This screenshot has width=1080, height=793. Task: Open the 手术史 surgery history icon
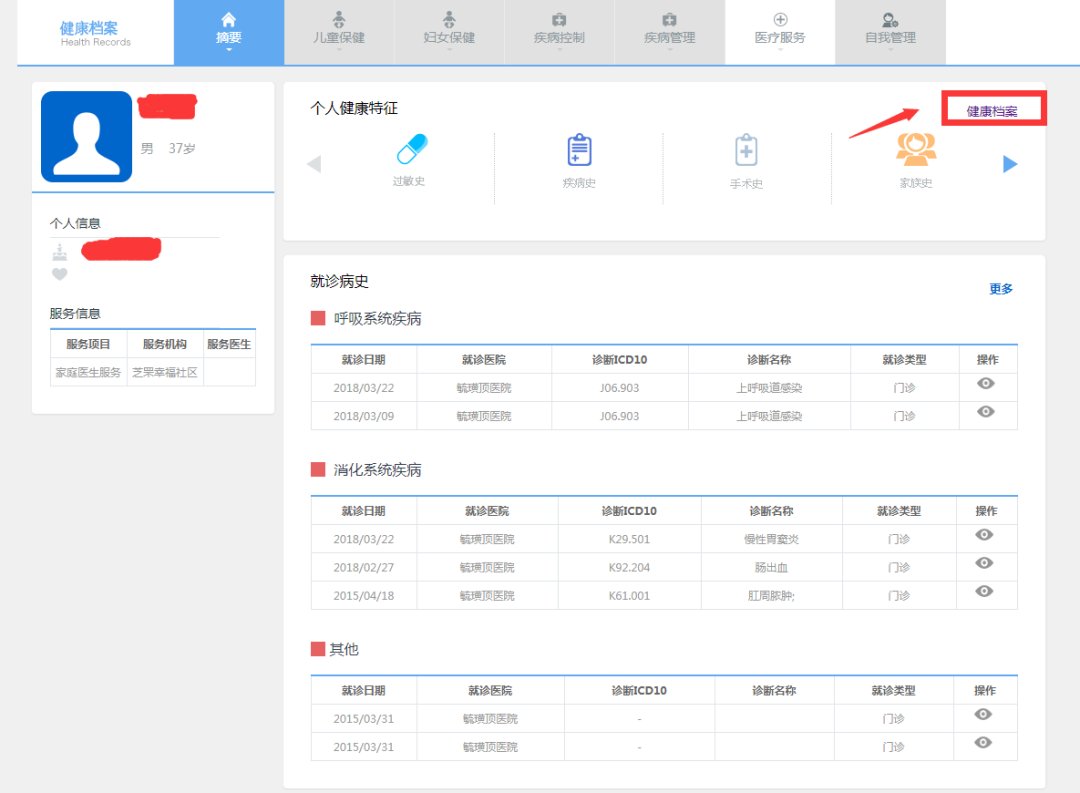746,152
